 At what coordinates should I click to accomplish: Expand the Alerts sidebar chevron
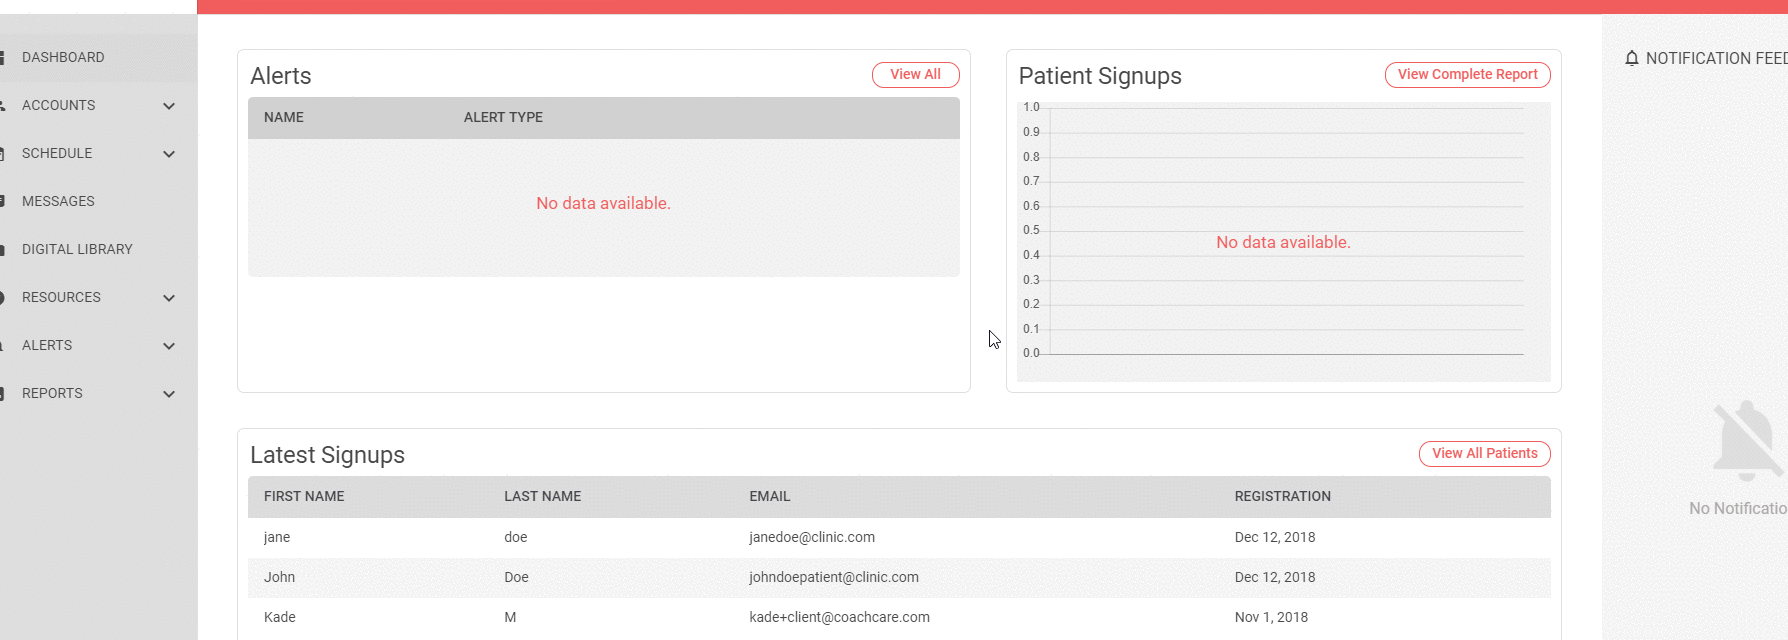pos(169,346)
